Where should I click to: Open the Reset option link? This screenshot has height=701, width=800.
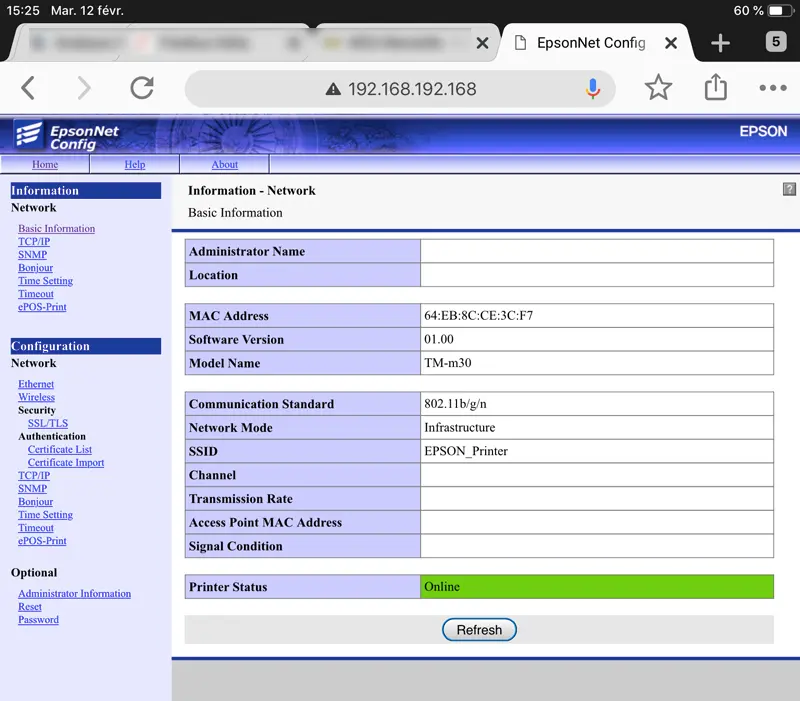coord(30,607)
